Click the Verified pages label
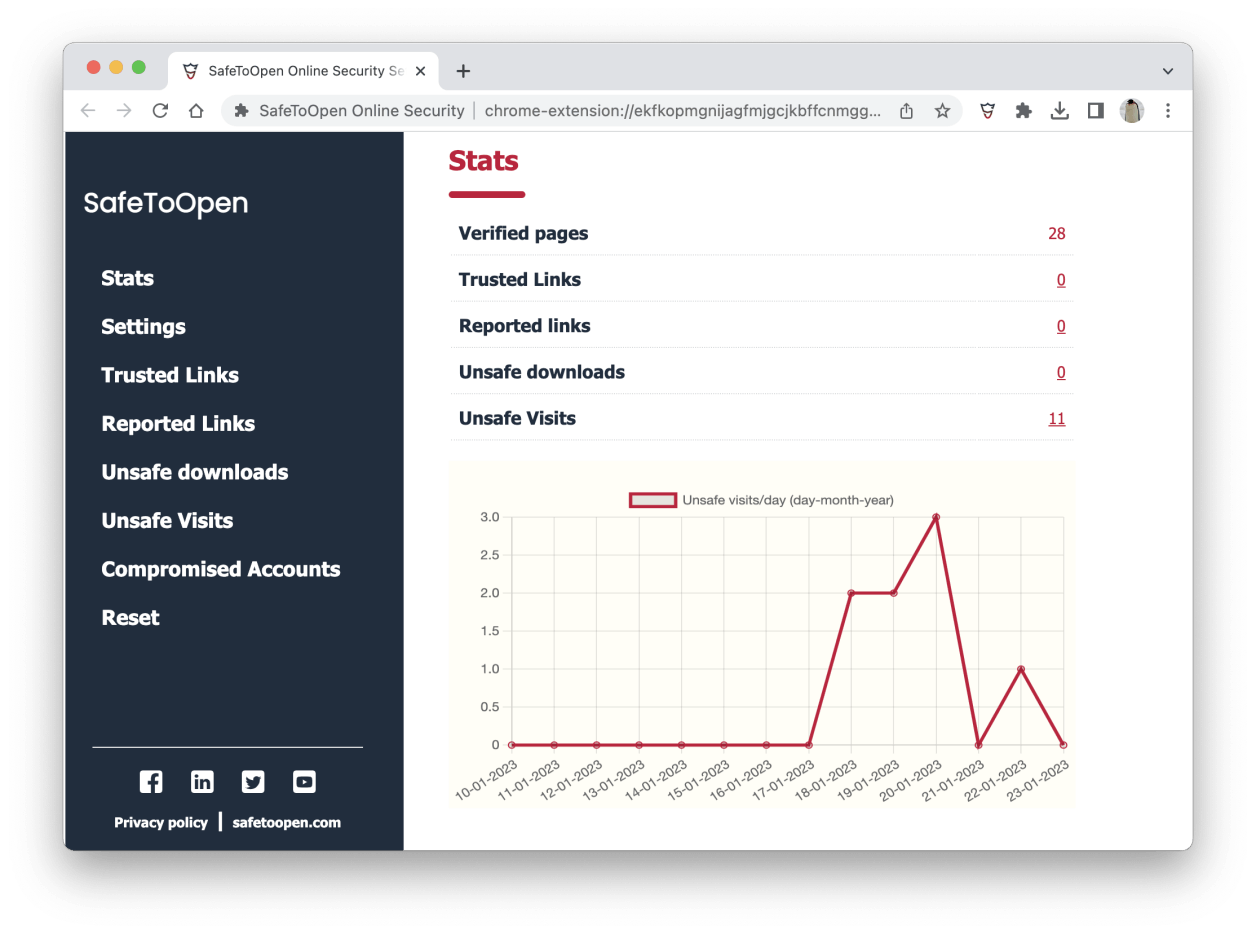This screenshot has height=934, width=1256. [523, 234]
